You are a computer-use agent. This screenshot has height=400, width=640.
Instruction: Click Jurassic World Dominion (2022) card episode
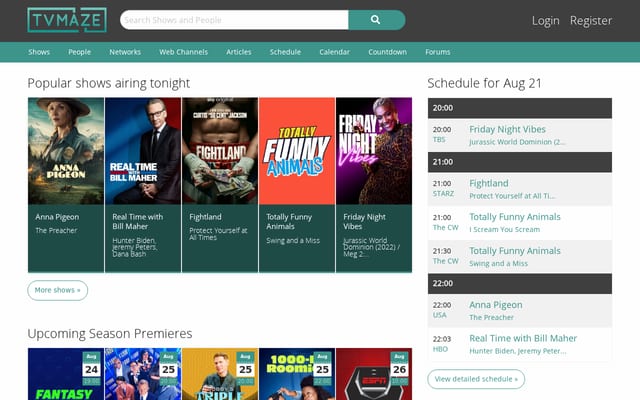tap(371, 247)
